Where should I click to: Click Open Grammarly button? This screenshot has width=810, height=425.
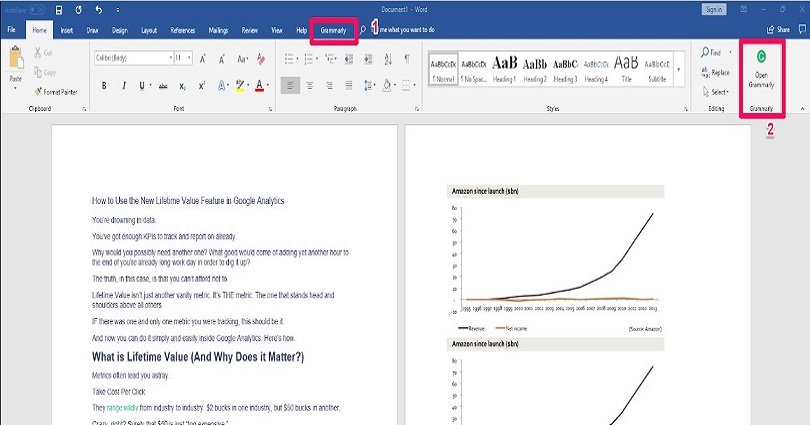pyautogui.click(x=761, y=69)
